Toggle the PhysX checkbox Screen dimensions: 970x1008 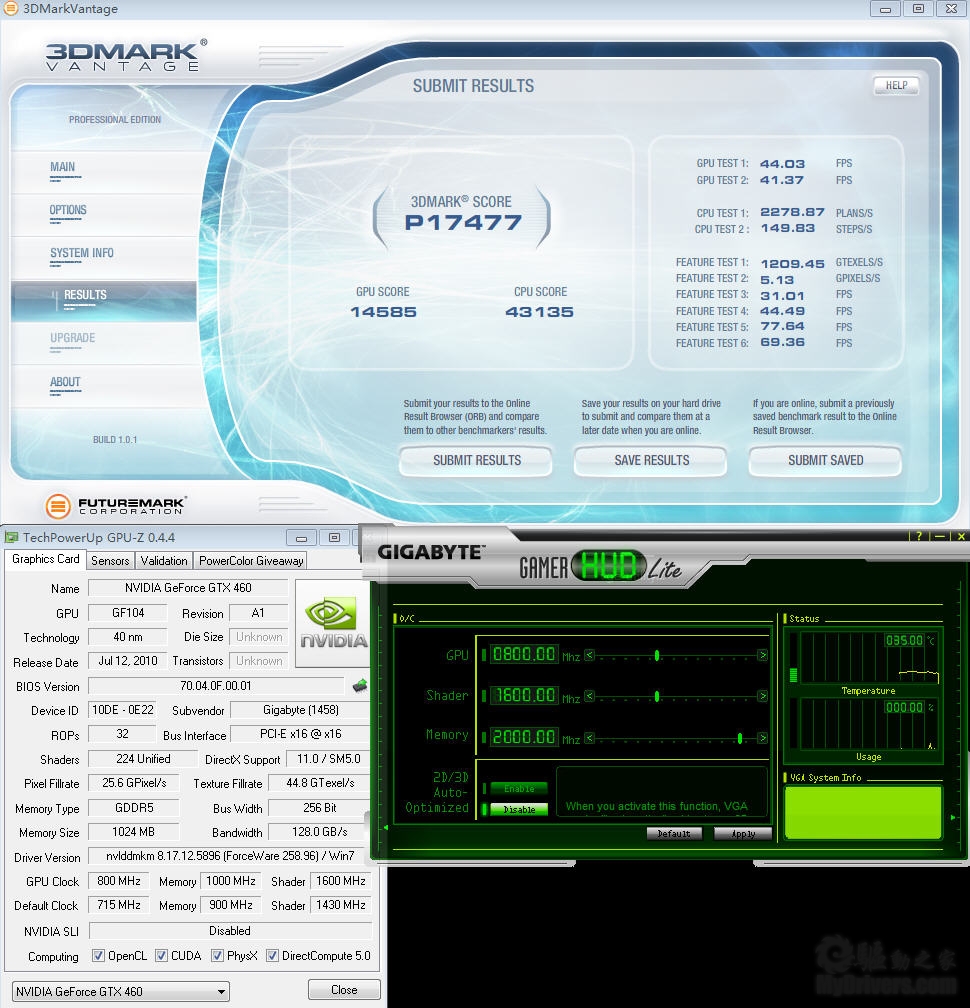(x=217, y=956)
